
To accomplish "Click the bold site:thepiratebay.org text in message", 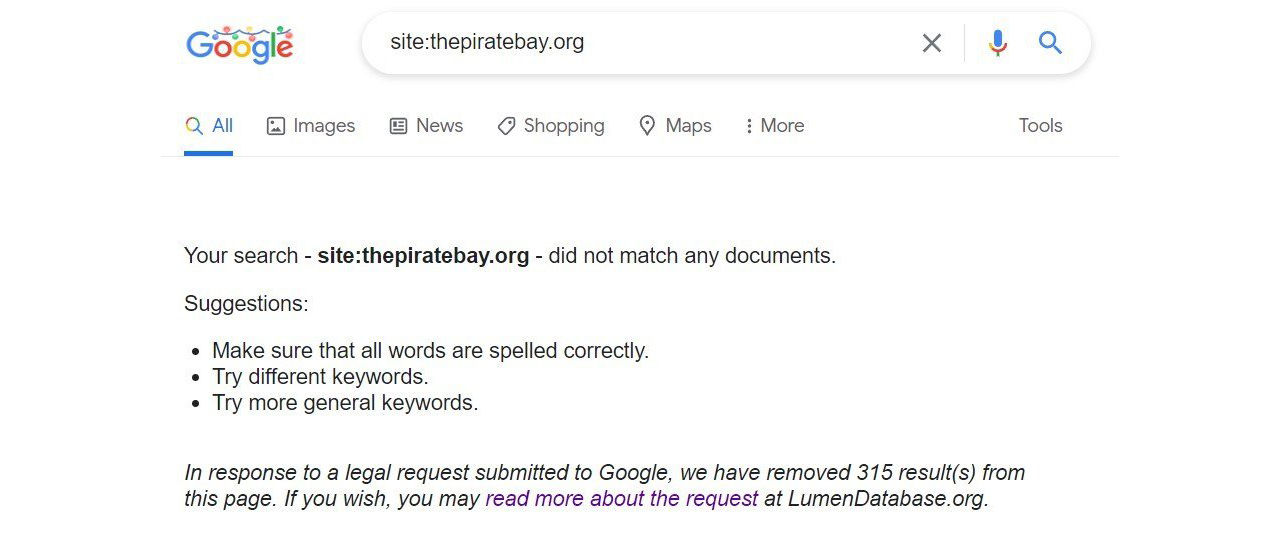I will [x=423, y=256].
